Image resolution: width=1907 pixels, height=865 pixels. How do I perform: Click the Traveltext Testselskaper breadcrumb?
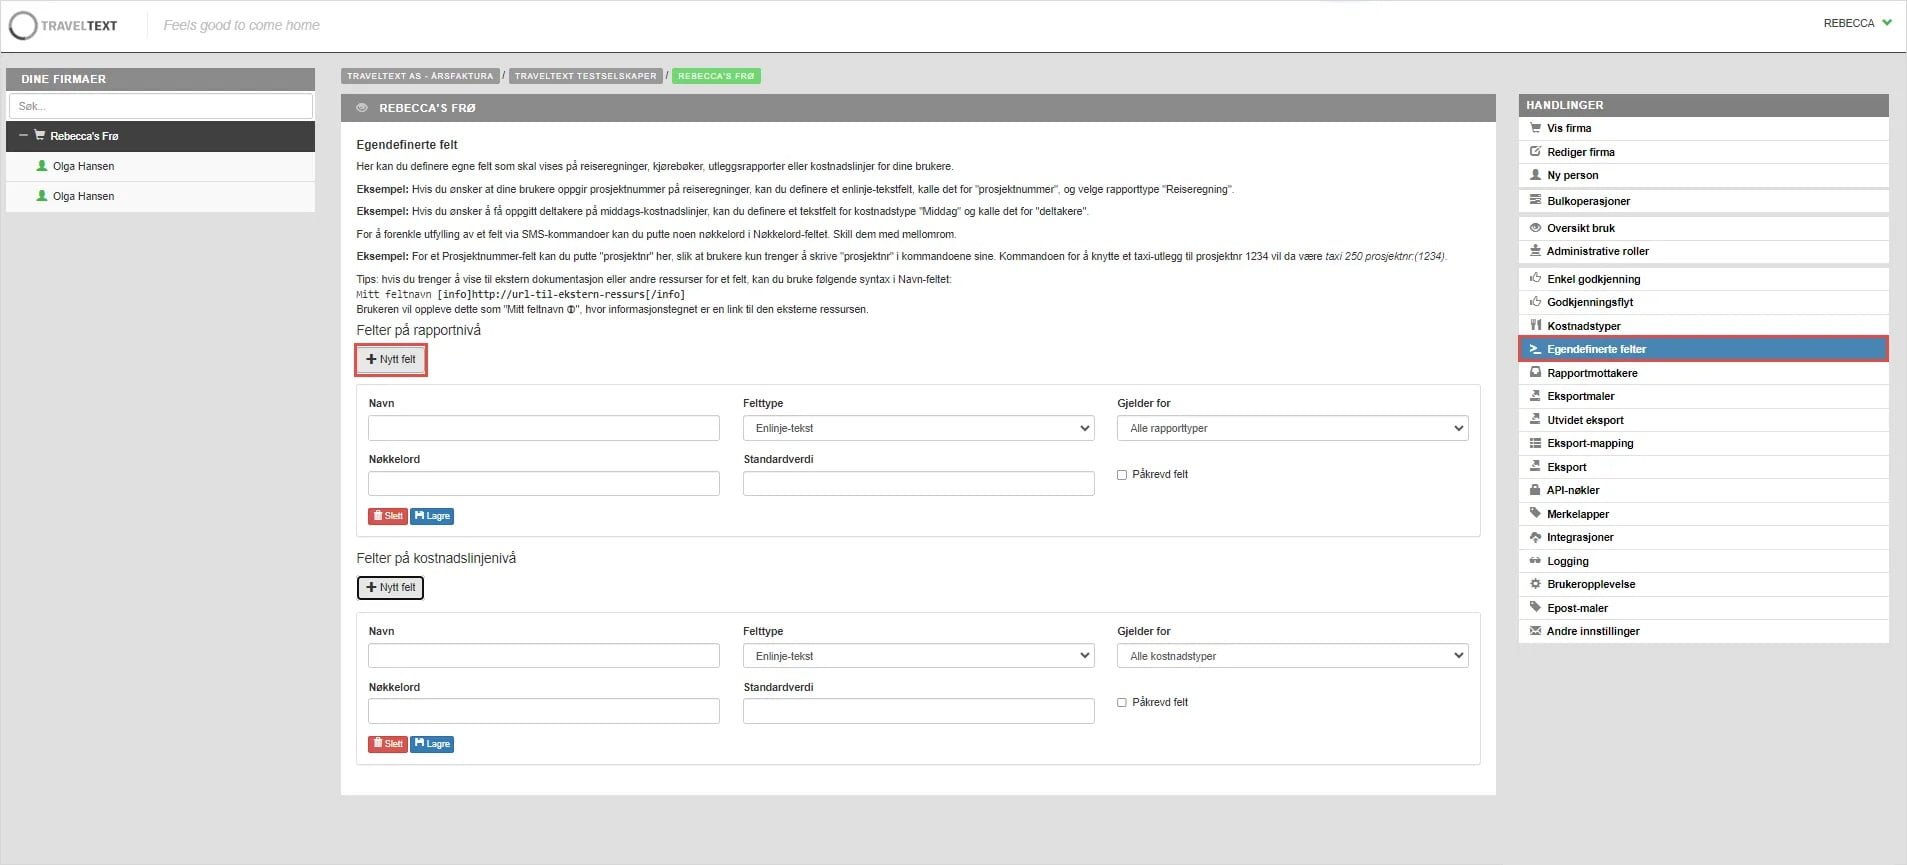coord(585,76)
